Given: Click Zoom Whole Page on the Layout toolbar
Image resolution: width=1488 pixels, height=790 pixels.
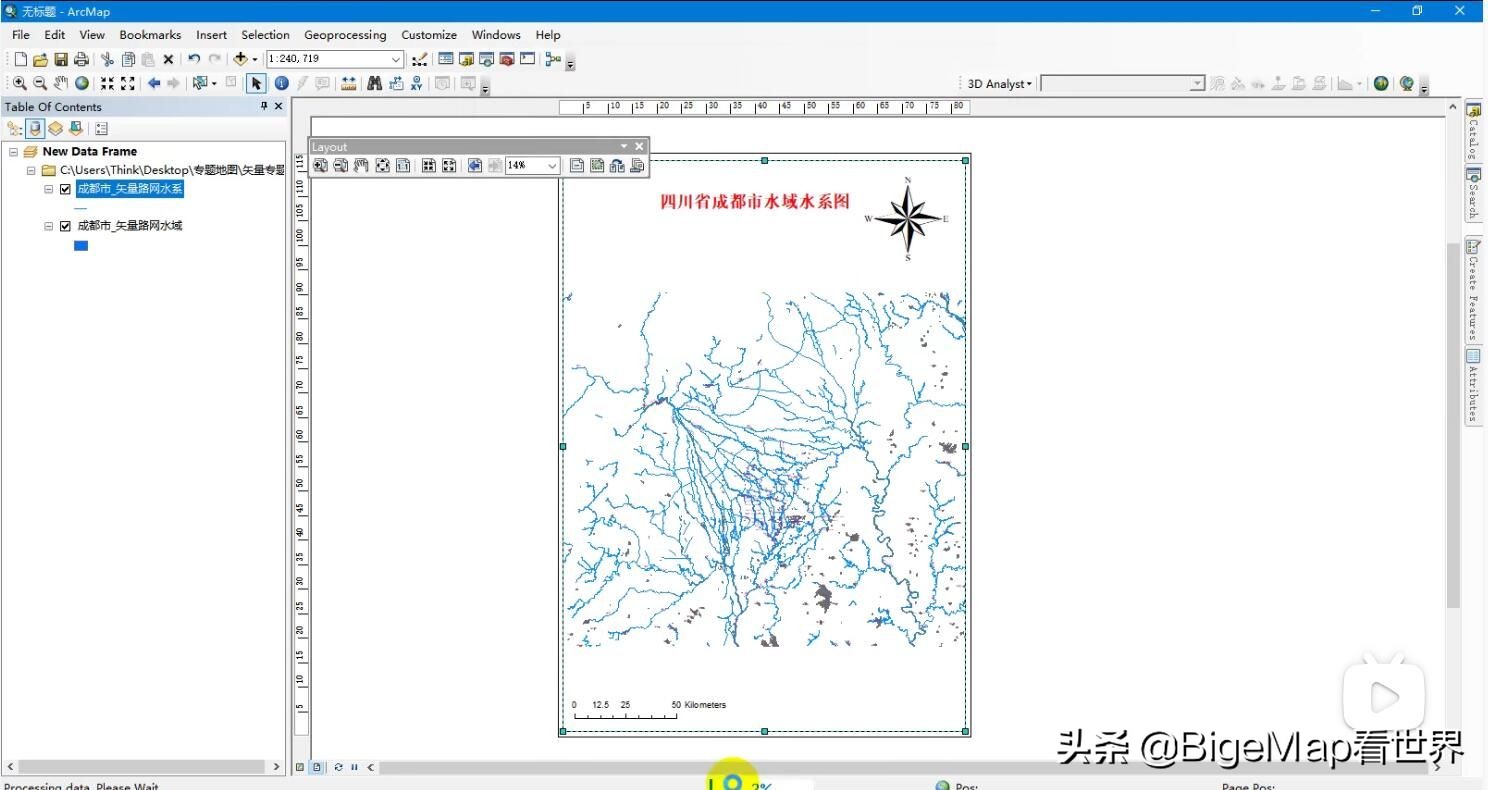Looking at the screenshot, I should click(x=383, y=165).
